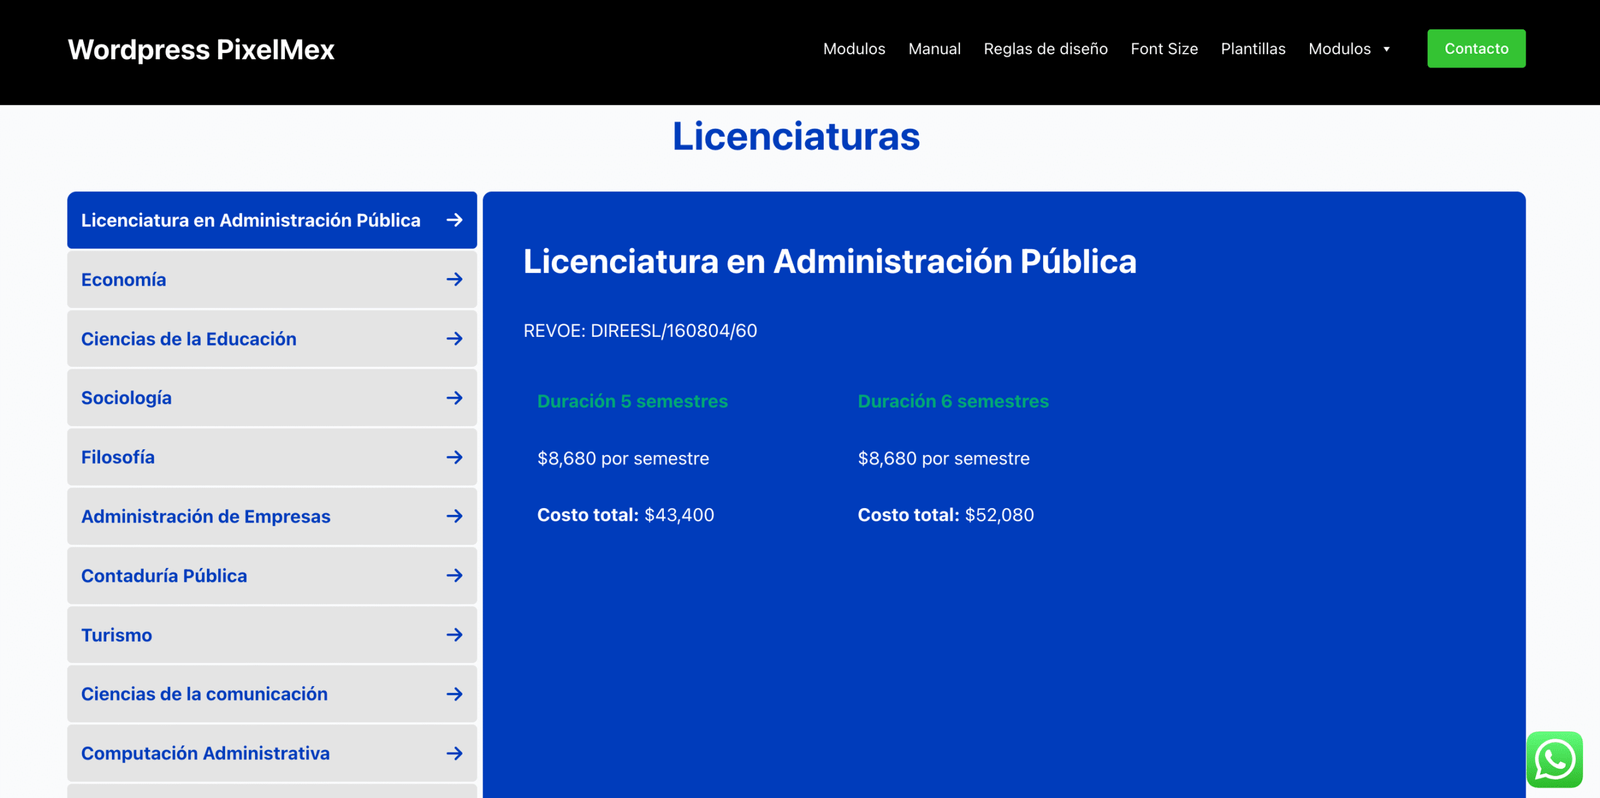This screenshot has height=798, width=1600.
Task: Open the Font Size menu link
Action: (x=1164, y=49)
